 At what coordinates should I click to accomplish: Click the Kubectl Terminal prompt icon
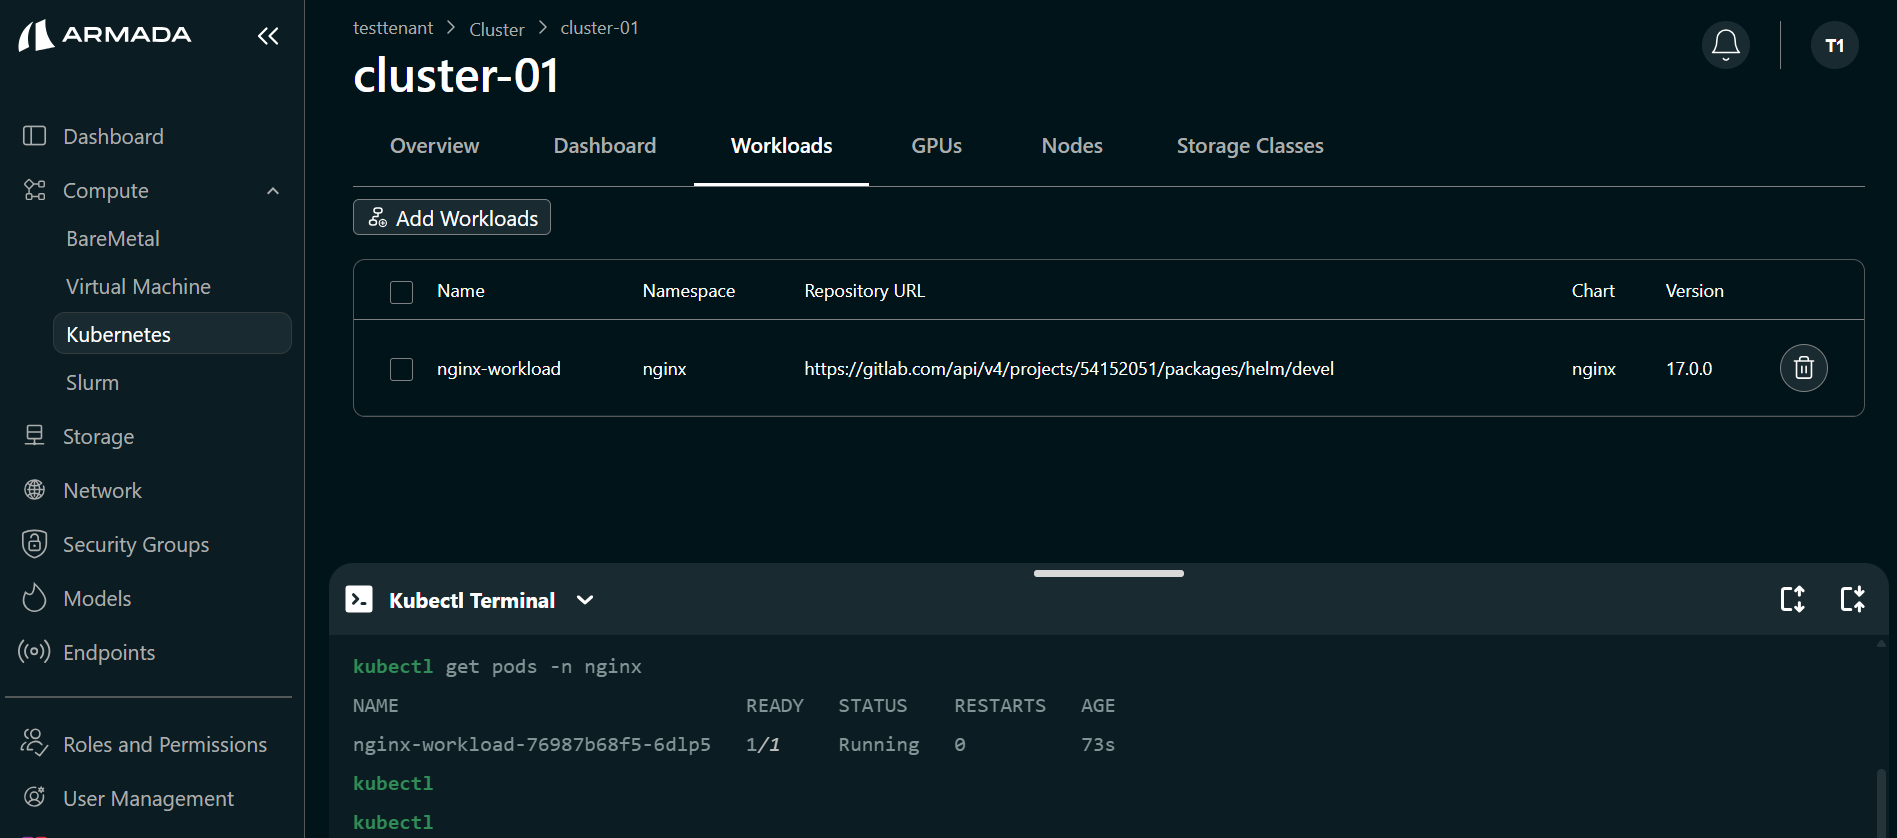[359, 599]
